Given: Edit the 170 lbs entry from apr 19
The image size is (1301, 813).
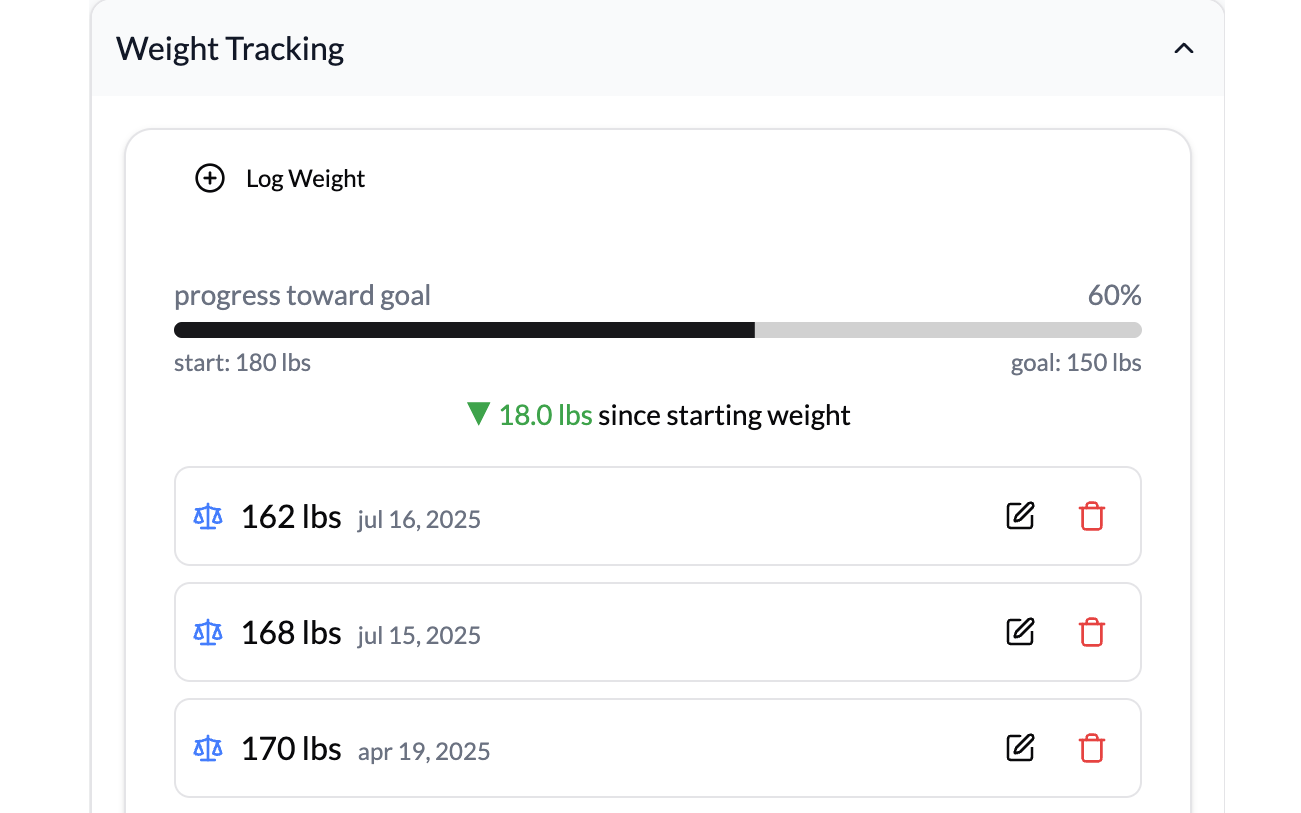Looking at the screenshot, I should tap(1020, 748).
